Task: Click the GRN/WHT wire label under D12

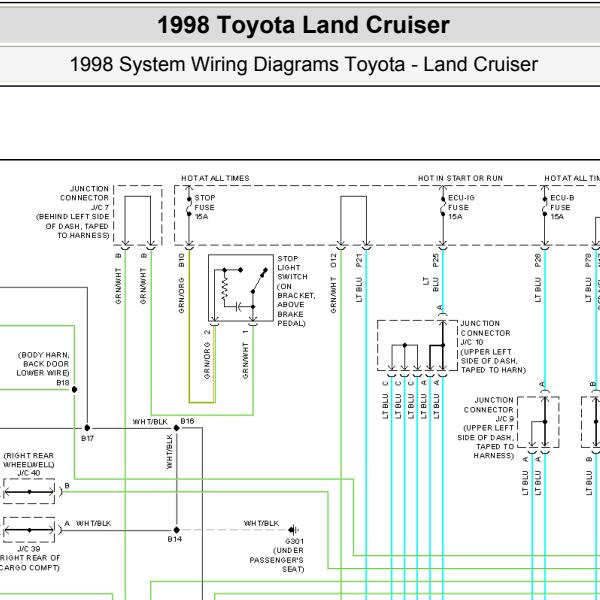Action: [333, 295]
